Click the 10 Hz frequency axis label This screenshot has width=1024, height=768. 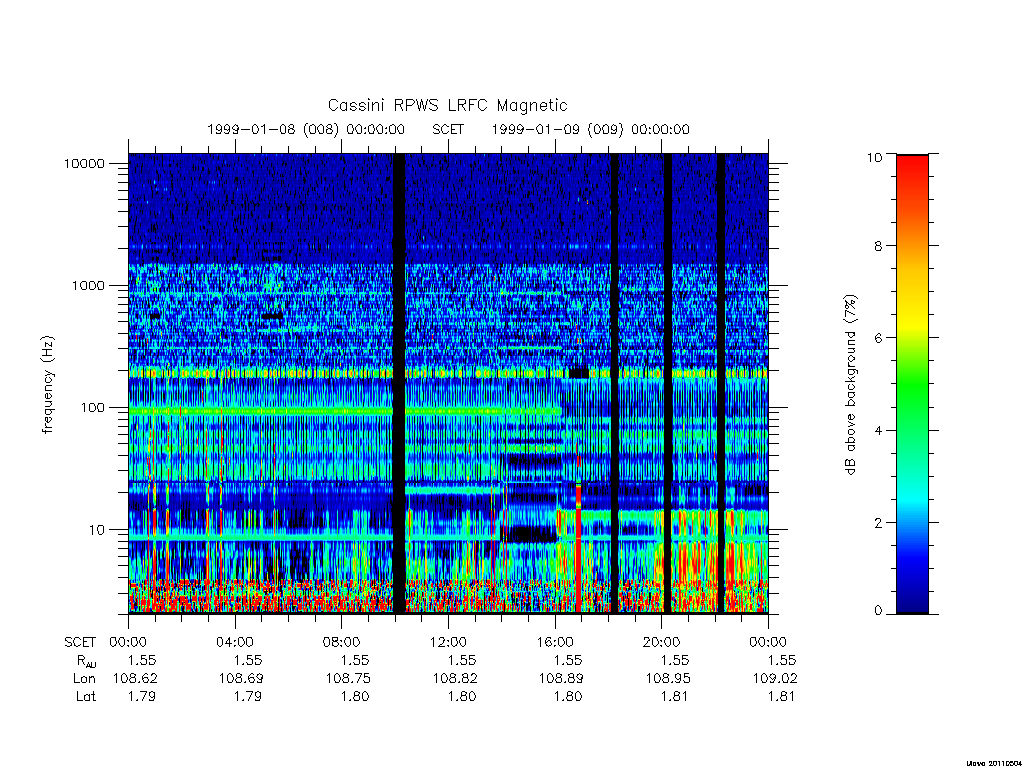point(97,530)
